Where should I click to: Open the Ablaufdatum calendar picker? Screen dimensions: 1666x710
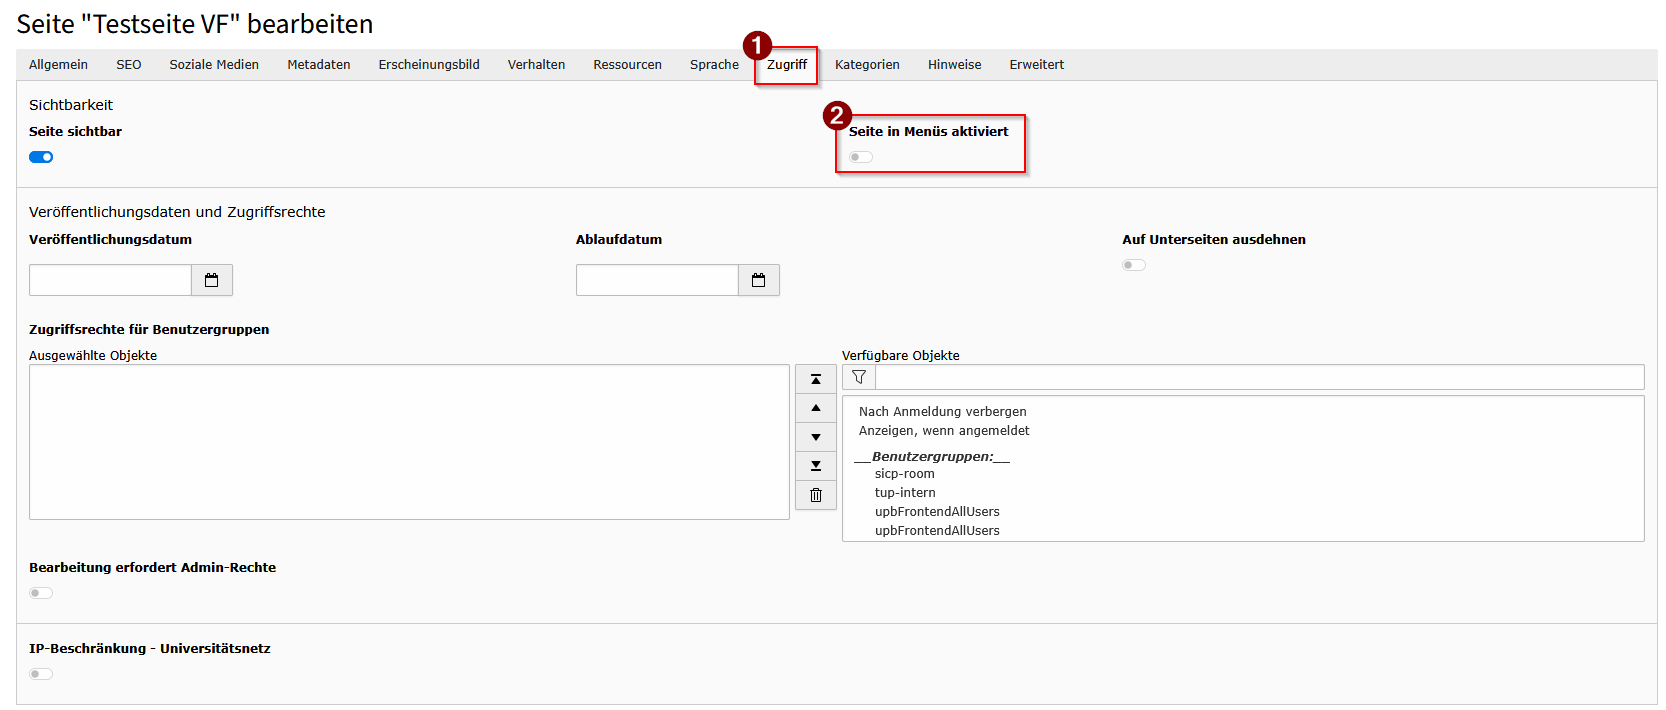click(758, 280)
